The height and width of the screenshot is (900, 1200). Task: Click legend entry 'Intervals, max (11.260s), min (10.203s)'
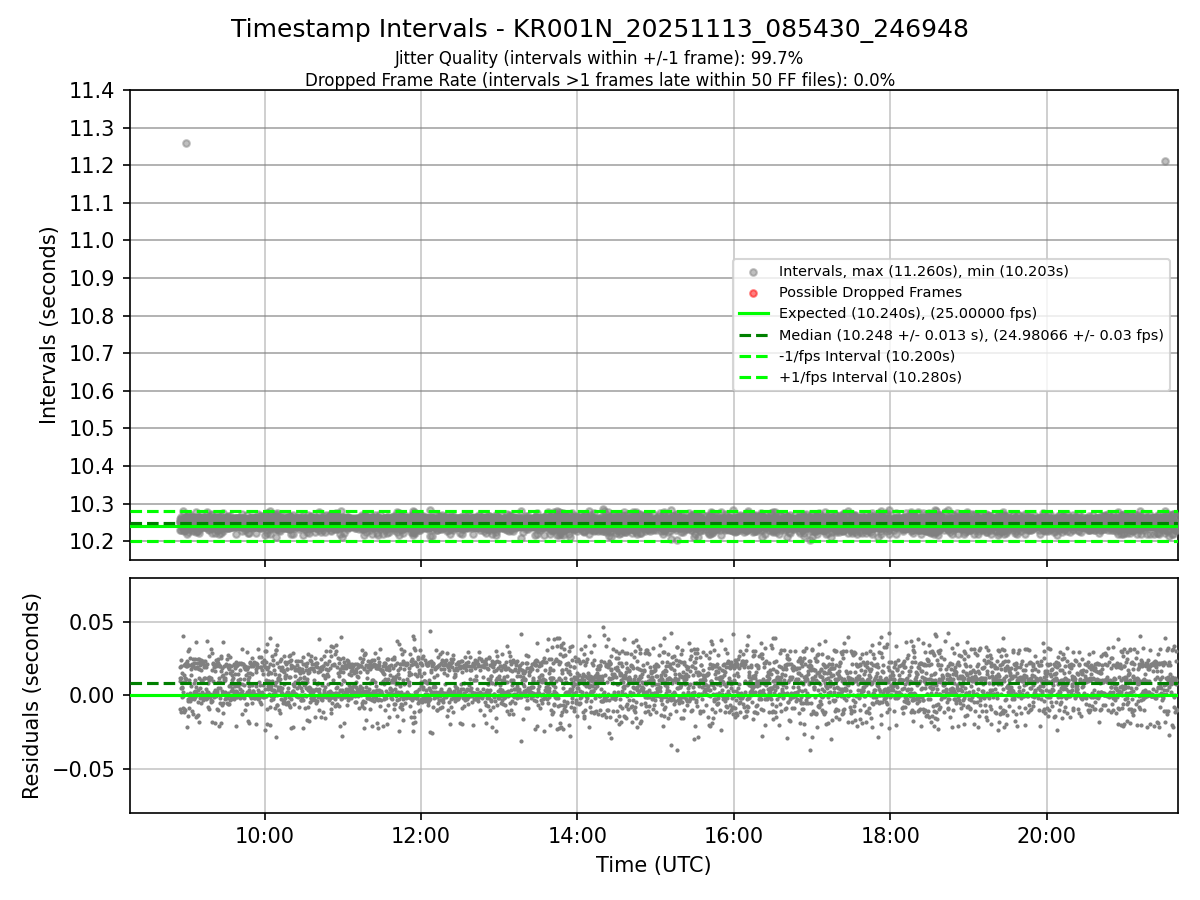(x=924, y=271)
